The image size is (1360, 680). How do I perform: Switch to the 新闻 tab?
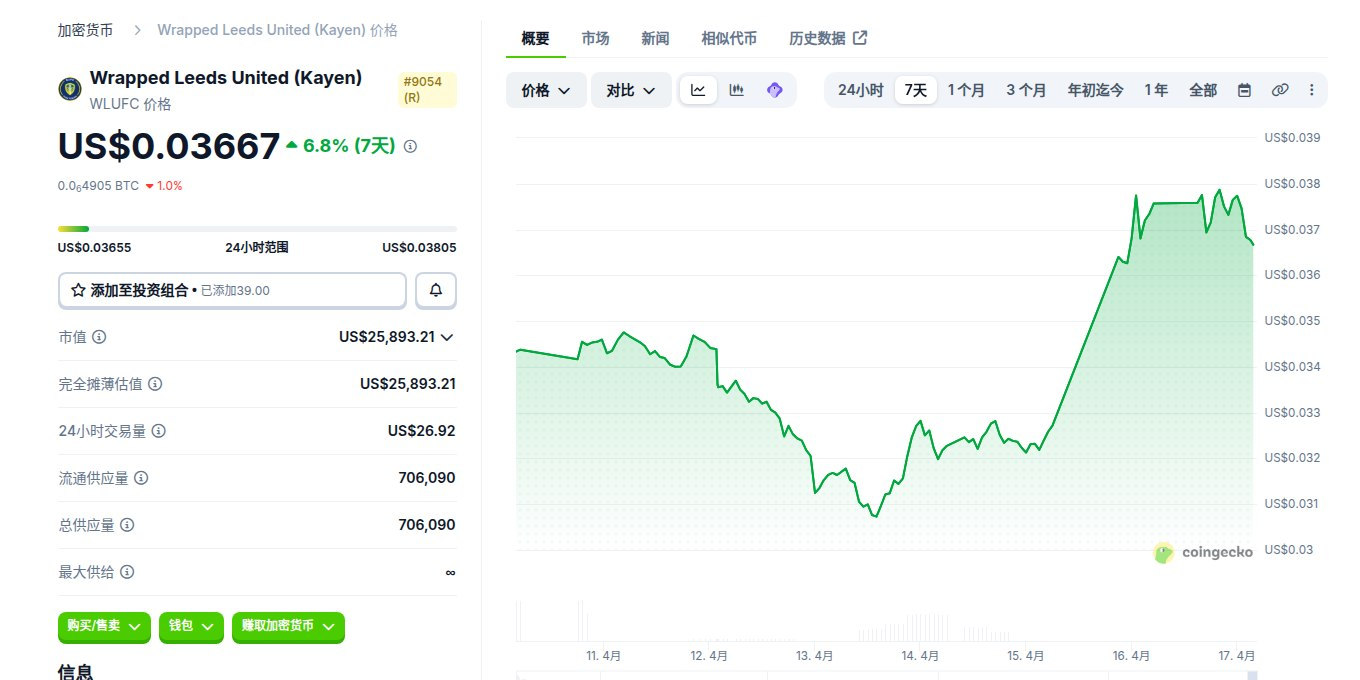click(655, 38)
